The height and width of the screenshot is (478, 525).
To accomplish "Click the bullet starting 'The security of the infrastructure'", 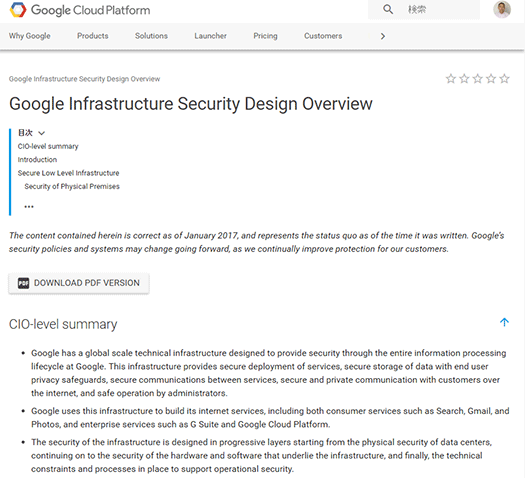I will point(261,456).
